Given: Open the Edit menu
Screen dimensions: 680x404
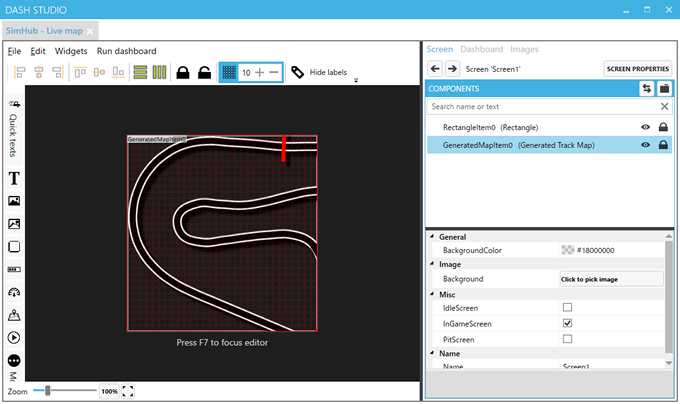Looking at the screenshot, I should (x=38, y=51).
